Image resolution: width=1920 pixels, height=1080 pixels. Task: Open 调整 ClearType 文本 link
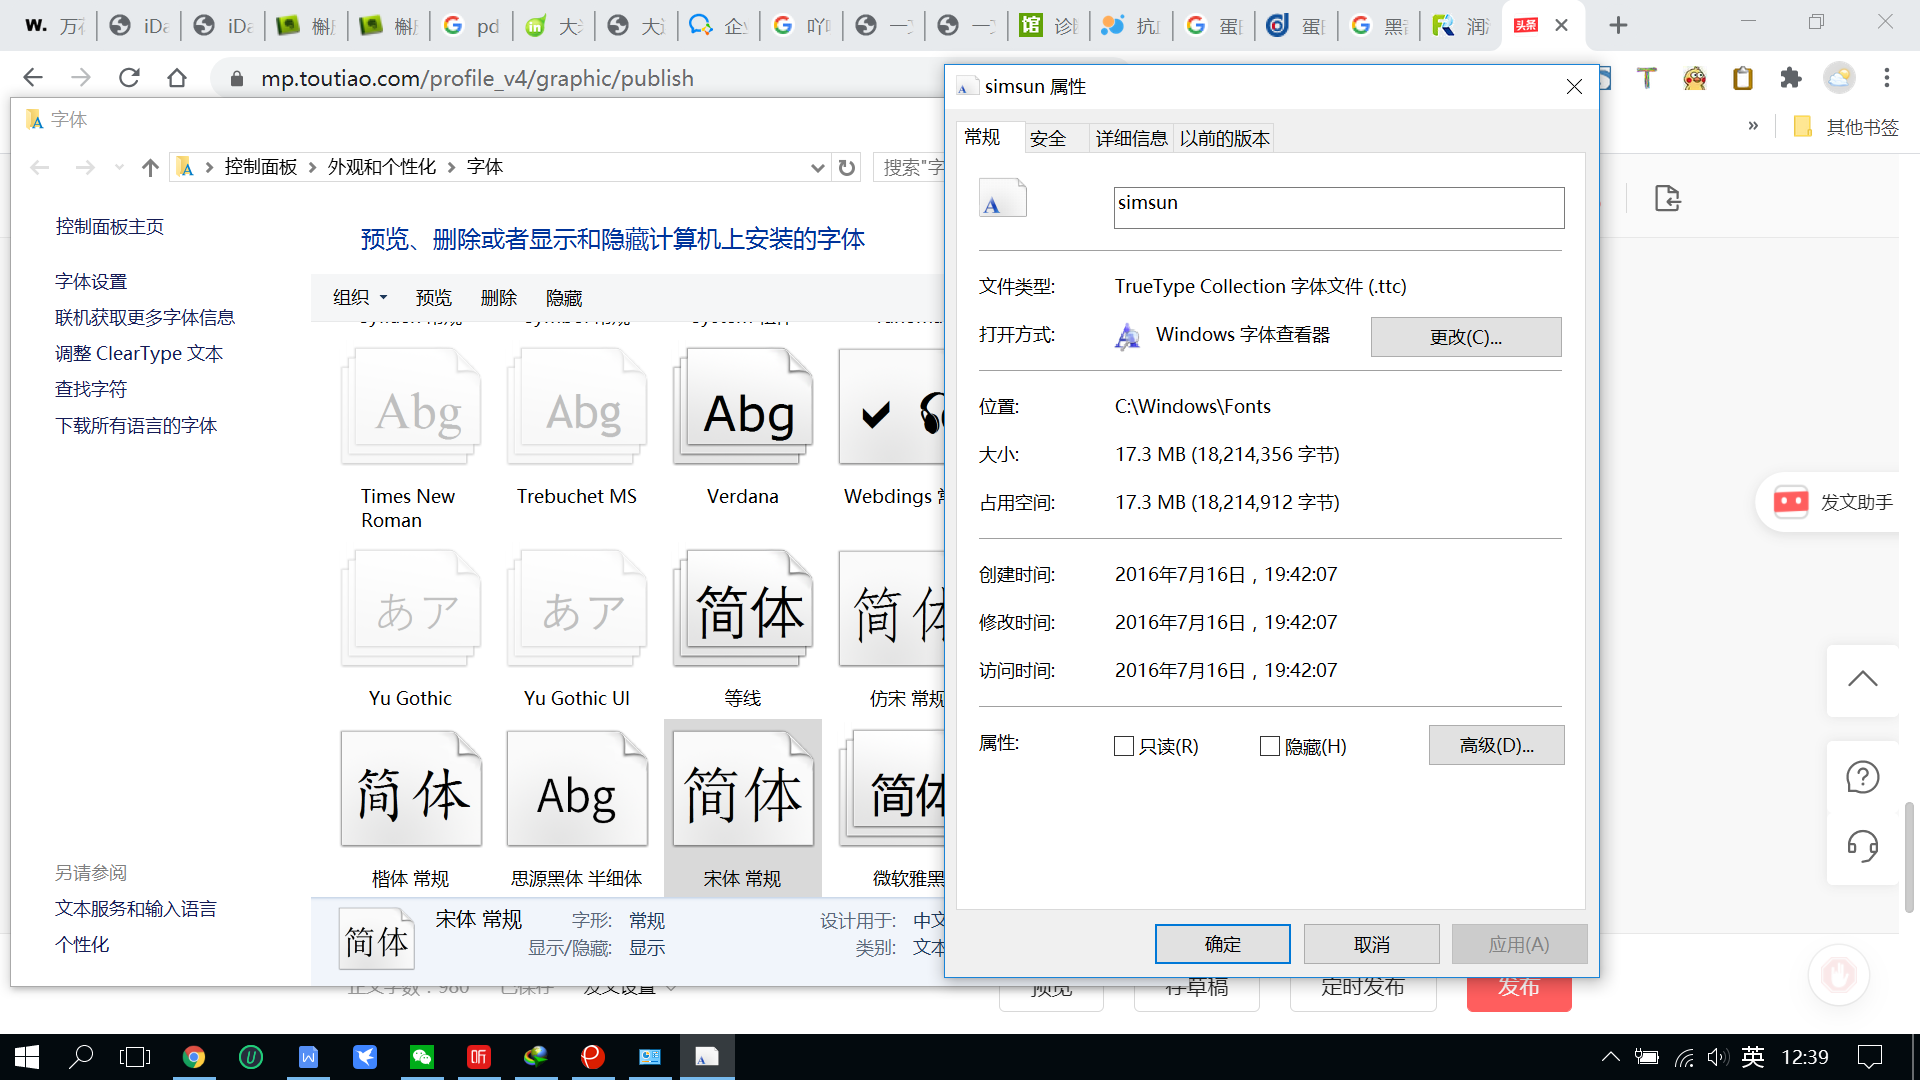point(139,353)
